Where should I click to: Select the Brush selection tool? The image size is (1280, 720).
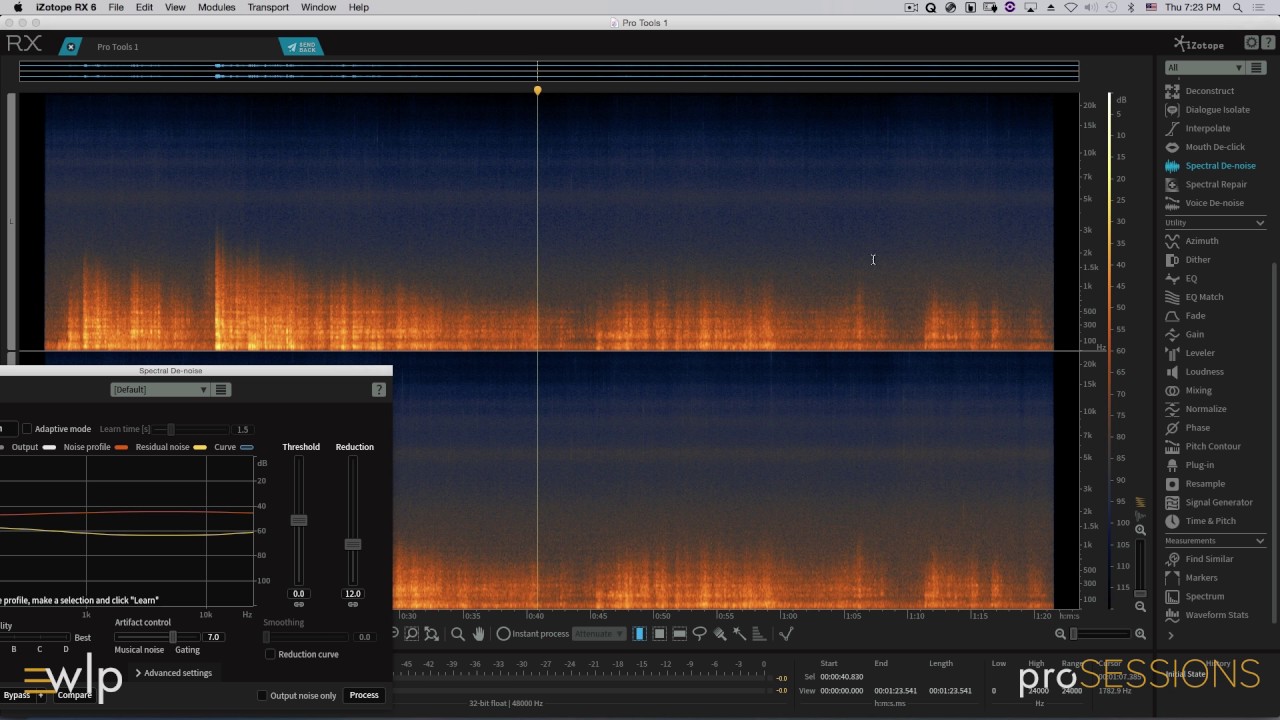[719, 634]
